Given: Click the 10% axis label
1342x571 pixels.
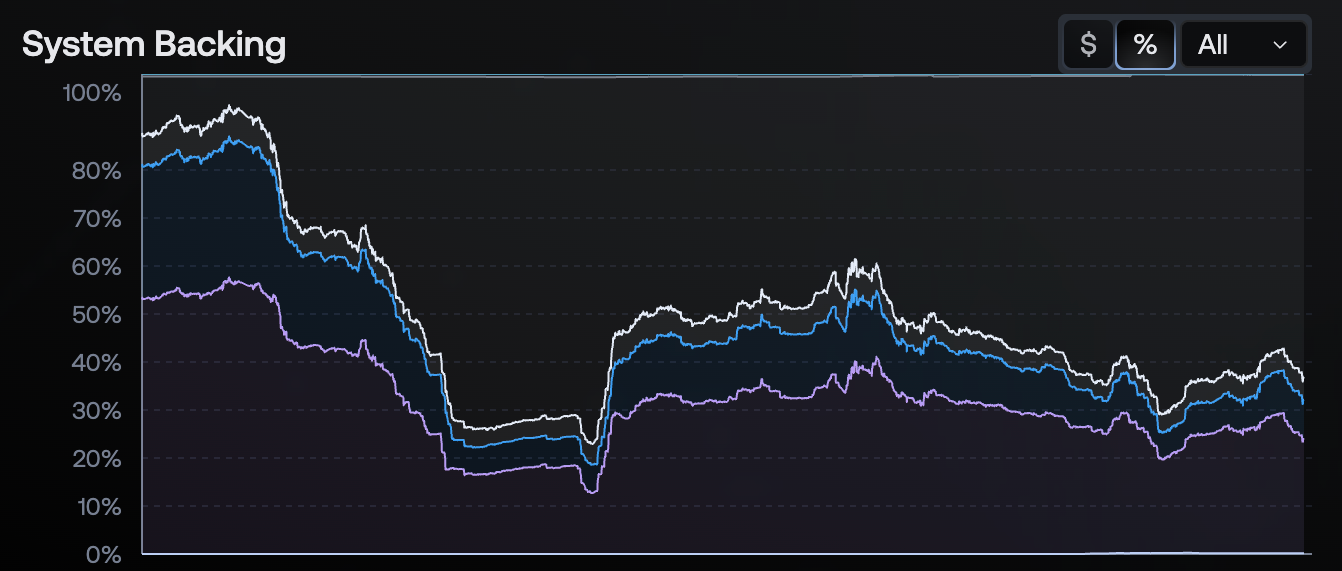Looking at the screenshot, I should tap(97, 507).
